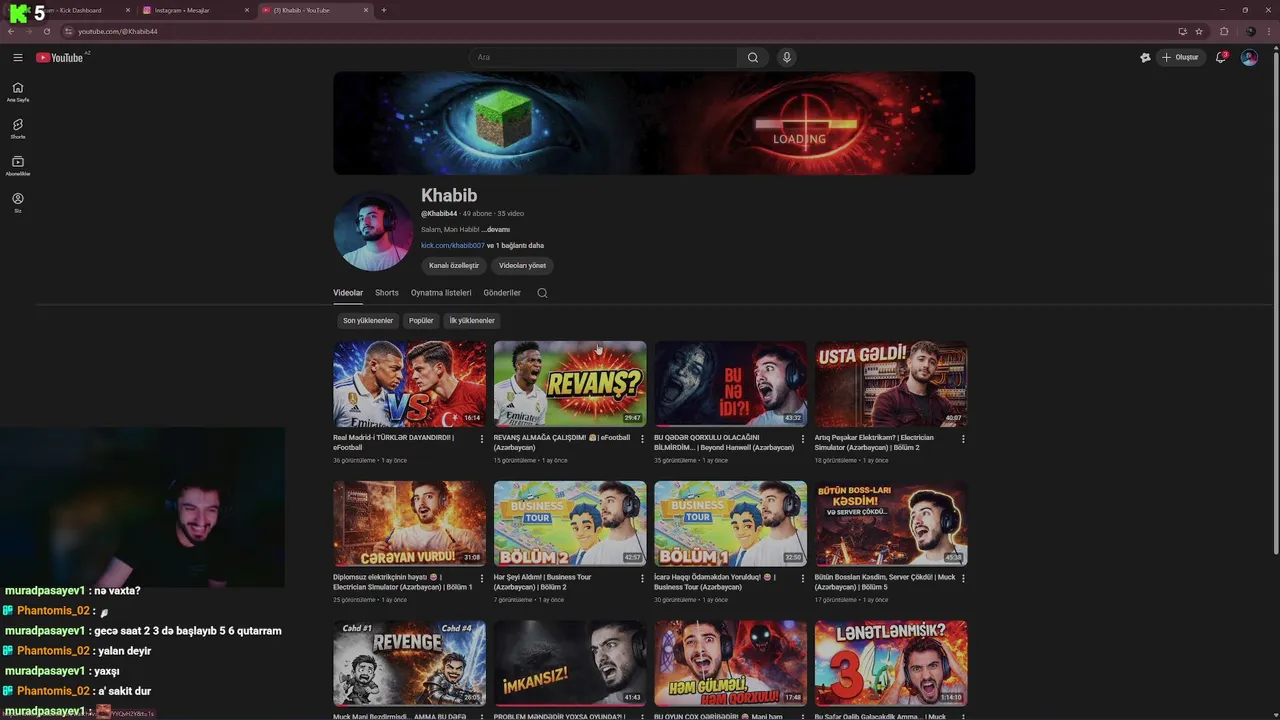Filter videos by Popüler chip

pos(421,321)
